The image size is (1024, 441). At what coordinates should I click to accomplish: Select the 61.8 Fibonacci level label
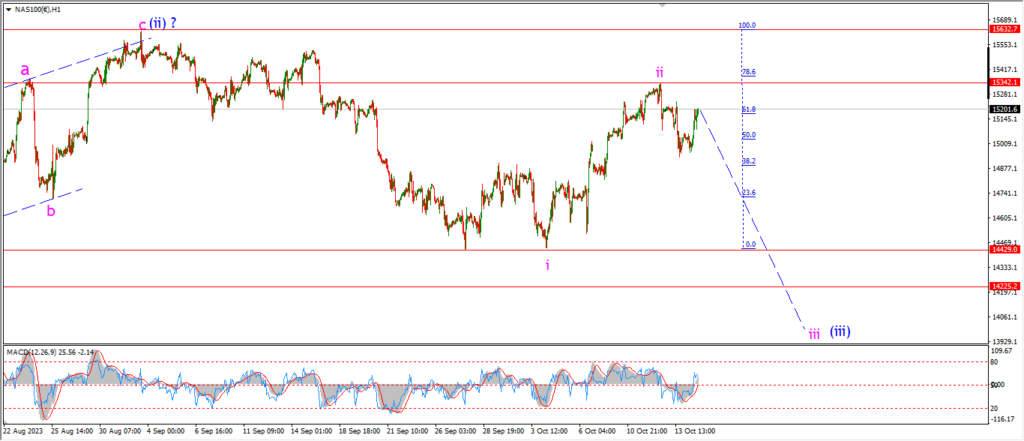pyautogui.click(x=749, y=110)
